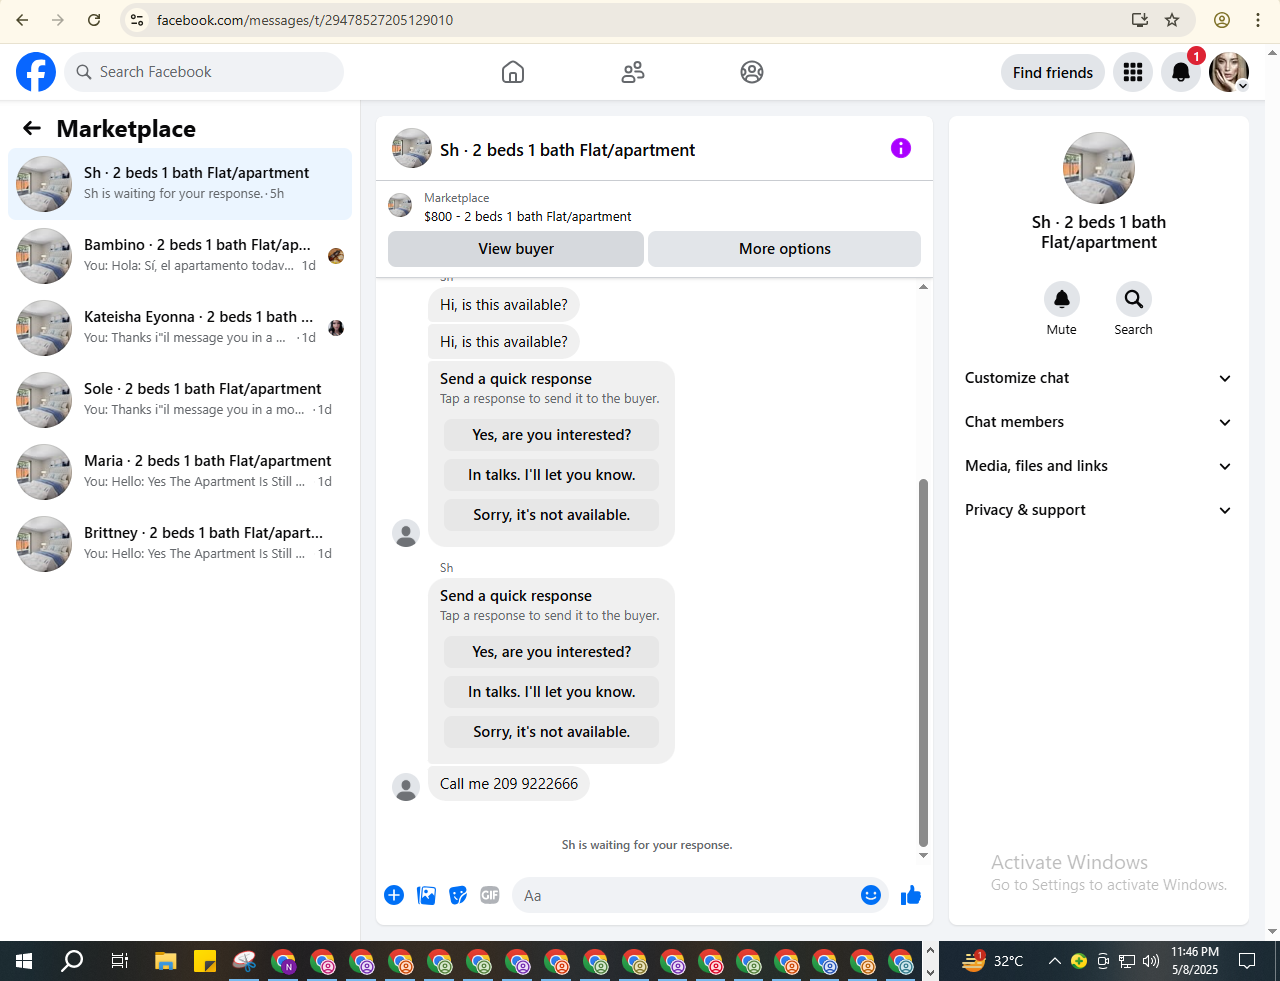Screen dimensions: 1280x981
Task: Open the Sole conversation
Action: 180,400
